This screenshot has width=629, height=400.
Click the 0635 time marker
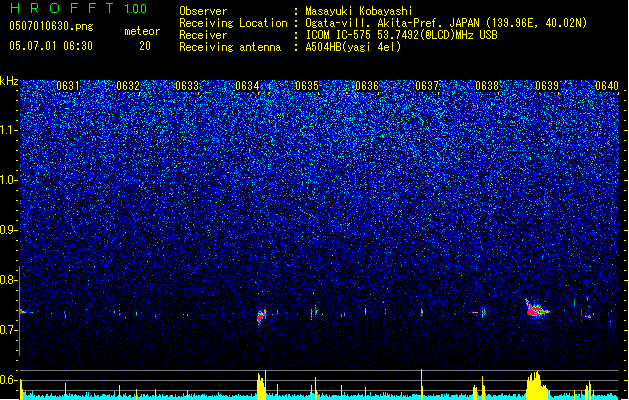coord(307,86)
